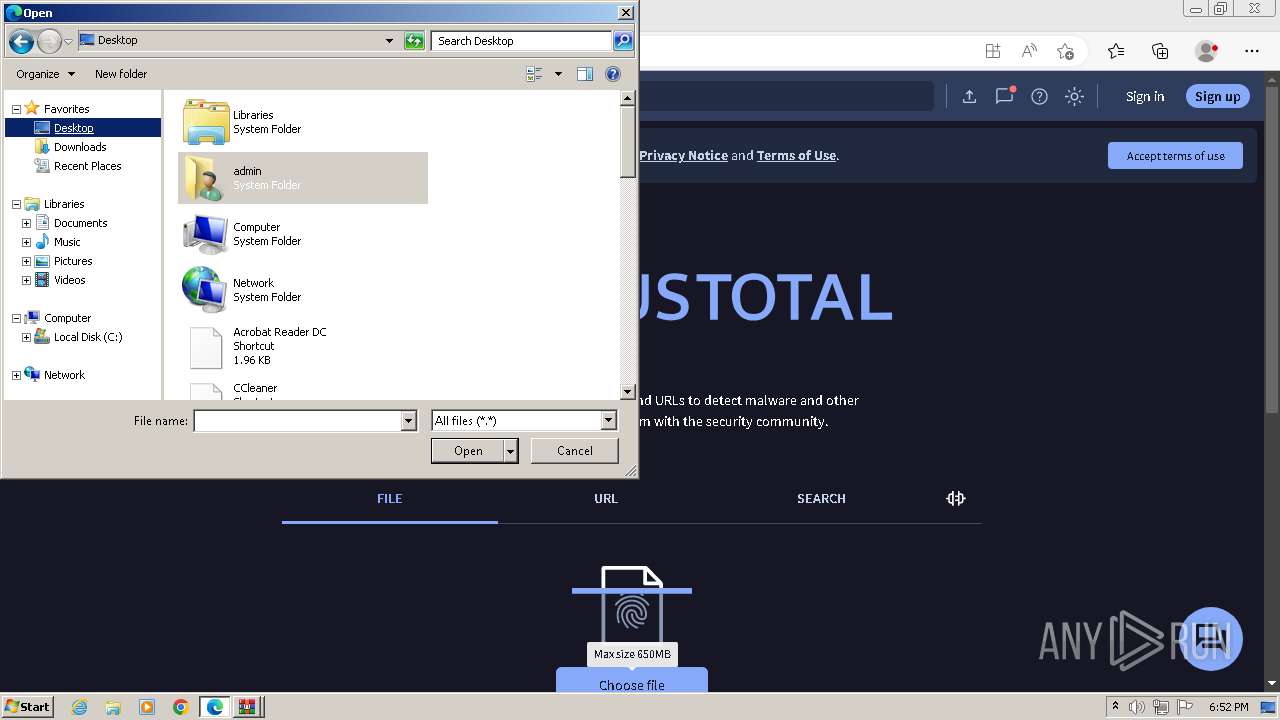Click the Sign in link

(x=1145, y=96)
